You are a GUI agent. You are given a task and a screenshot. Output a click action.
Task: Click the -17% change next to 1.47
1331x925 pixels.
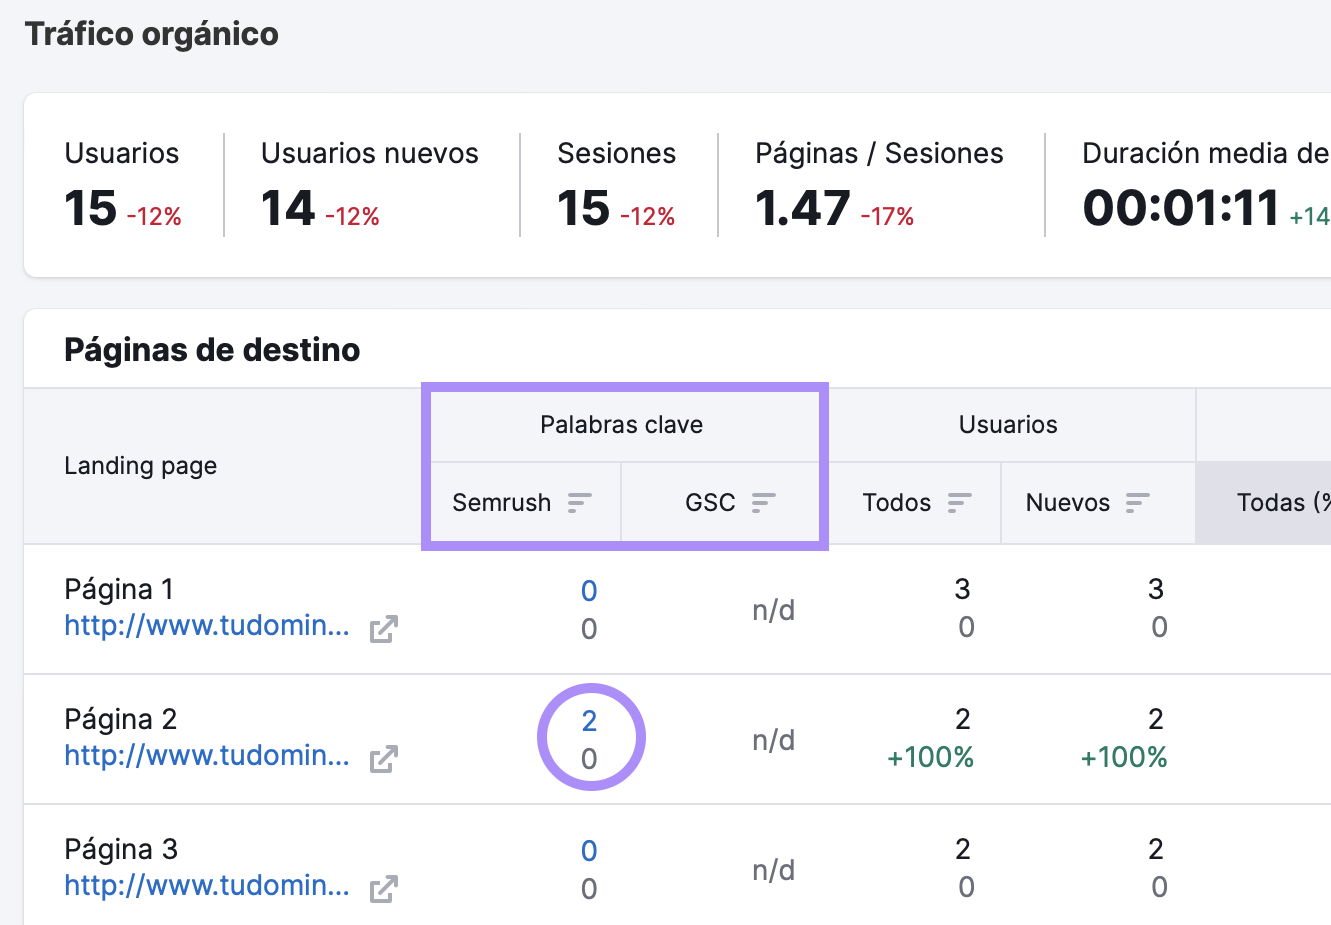point(887,217)
